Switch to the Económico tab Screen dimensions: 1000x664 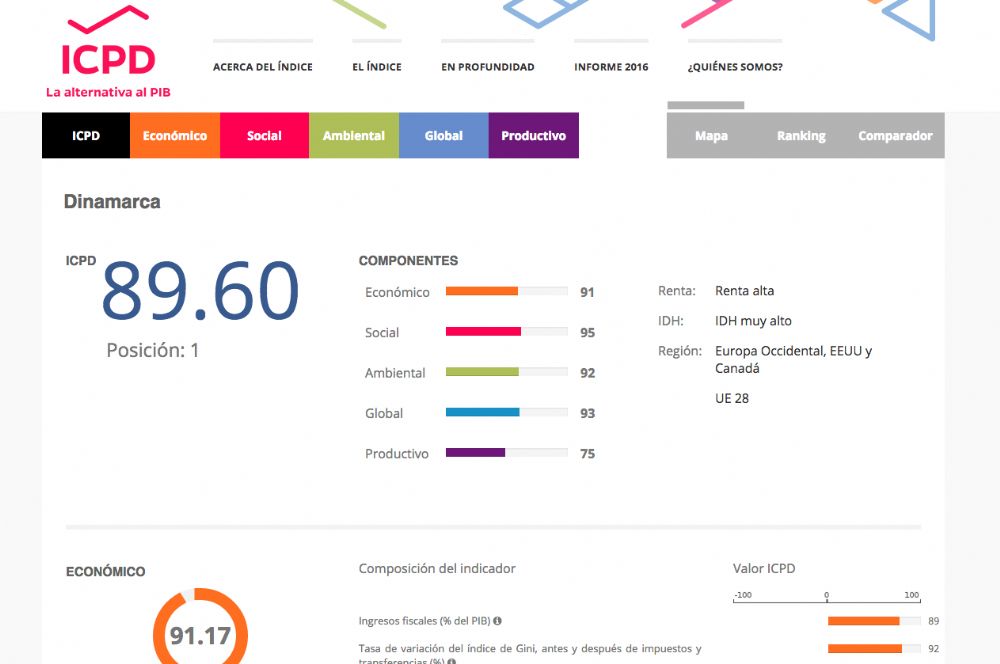point(175,136)
